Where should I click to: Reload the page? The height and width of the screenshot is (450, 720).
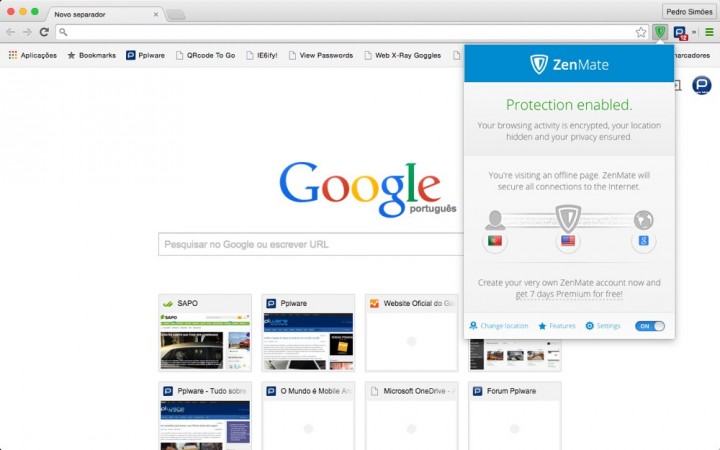(44, 32)
